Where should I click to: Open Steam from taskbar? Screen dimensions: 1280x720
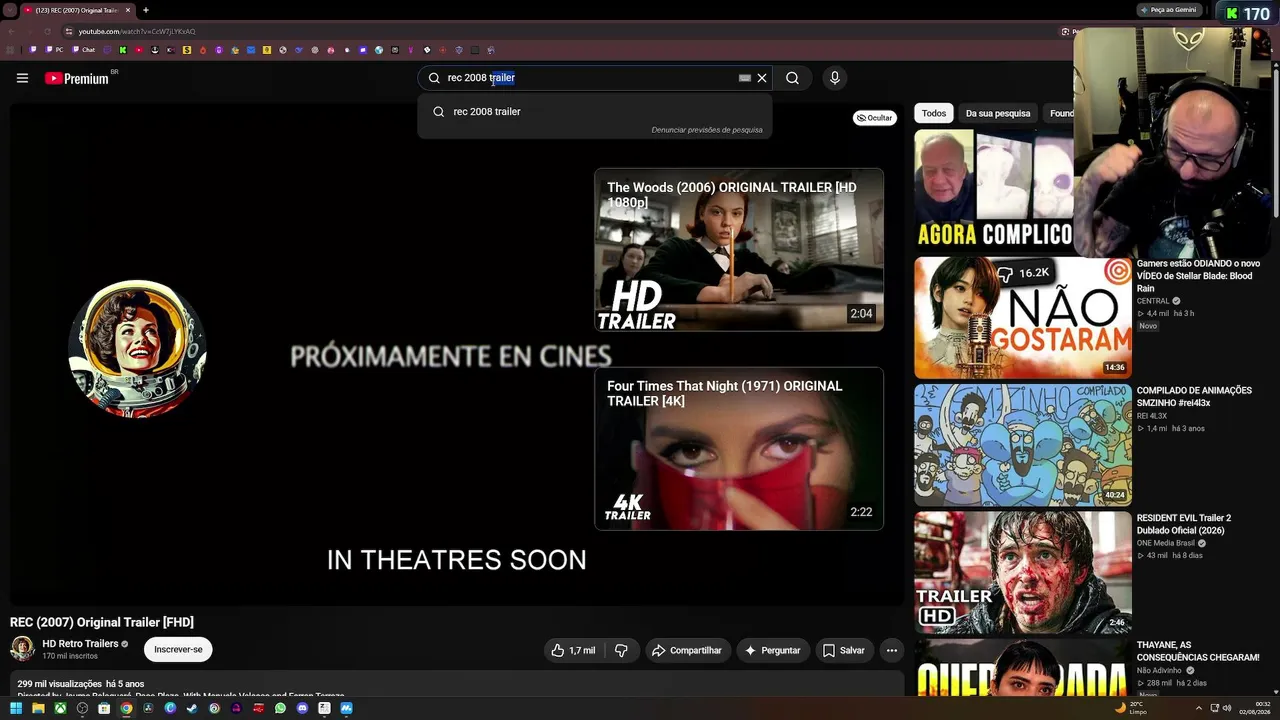point(192,708)
